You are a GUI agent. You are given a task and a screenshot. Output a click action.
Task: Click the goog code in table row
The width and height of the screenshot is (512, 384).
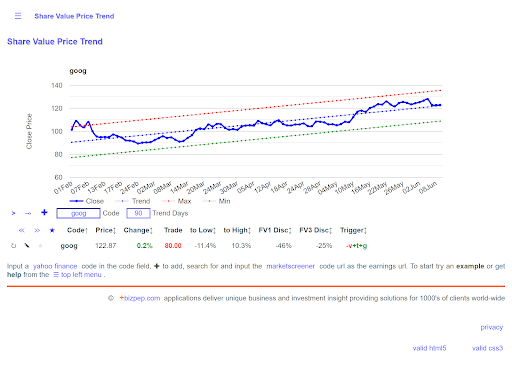click(x=69, y=246)
